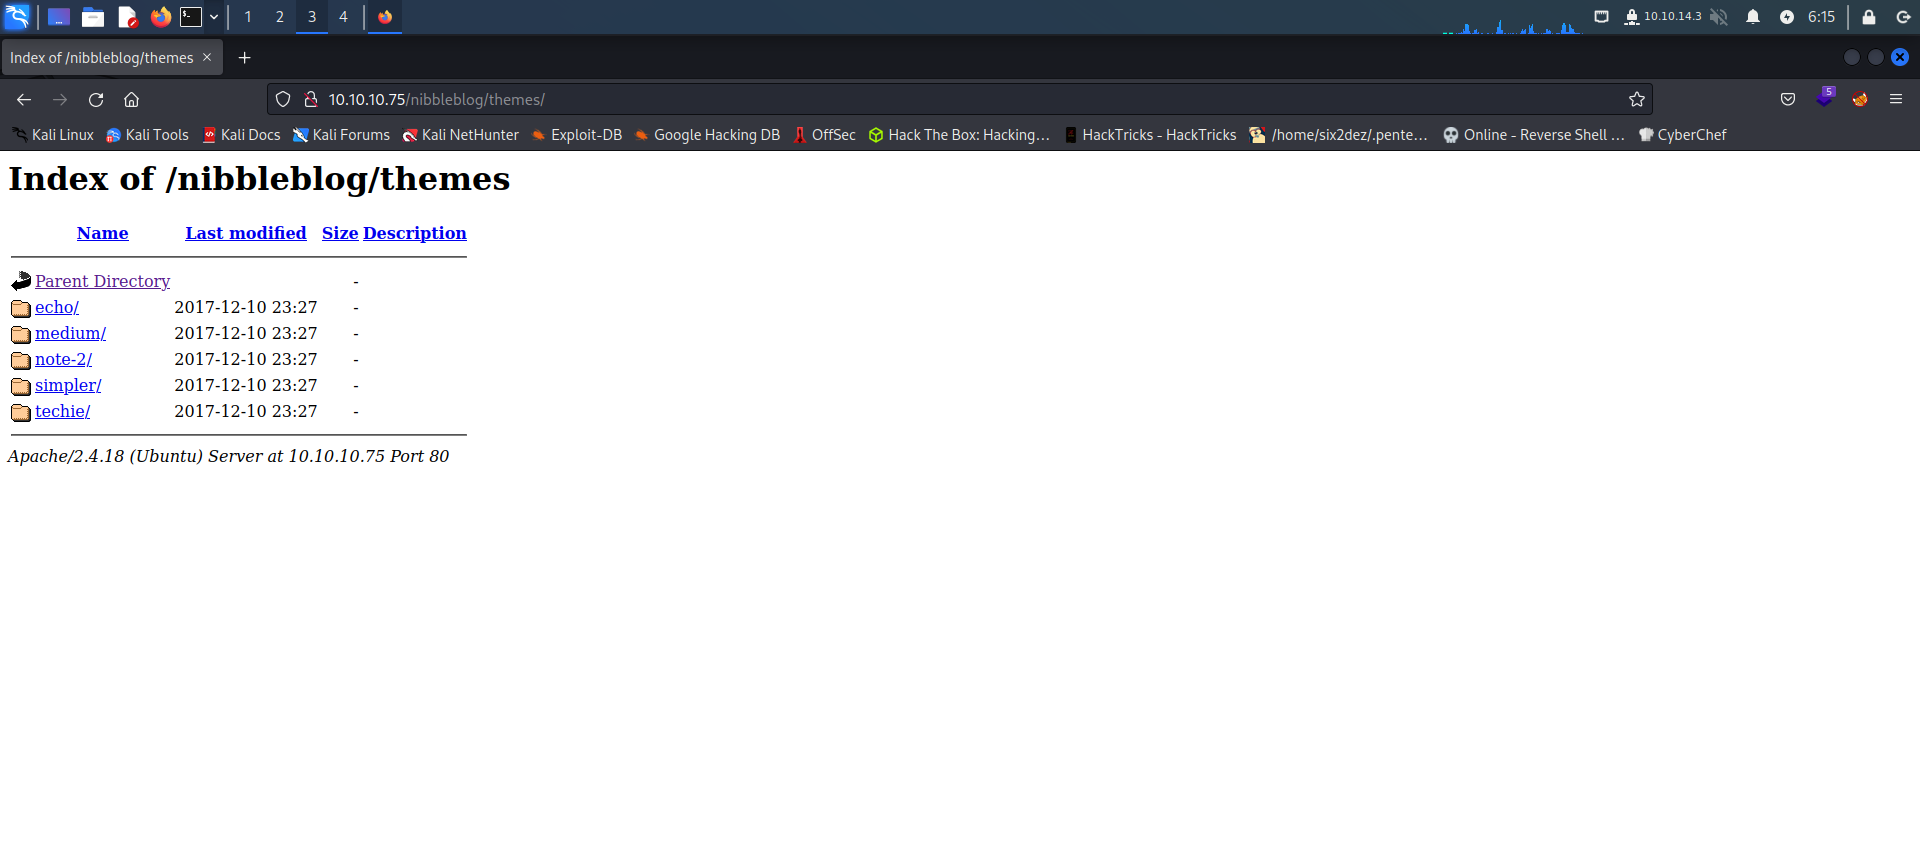Open Kali Linux bookmark

point(53,135)
